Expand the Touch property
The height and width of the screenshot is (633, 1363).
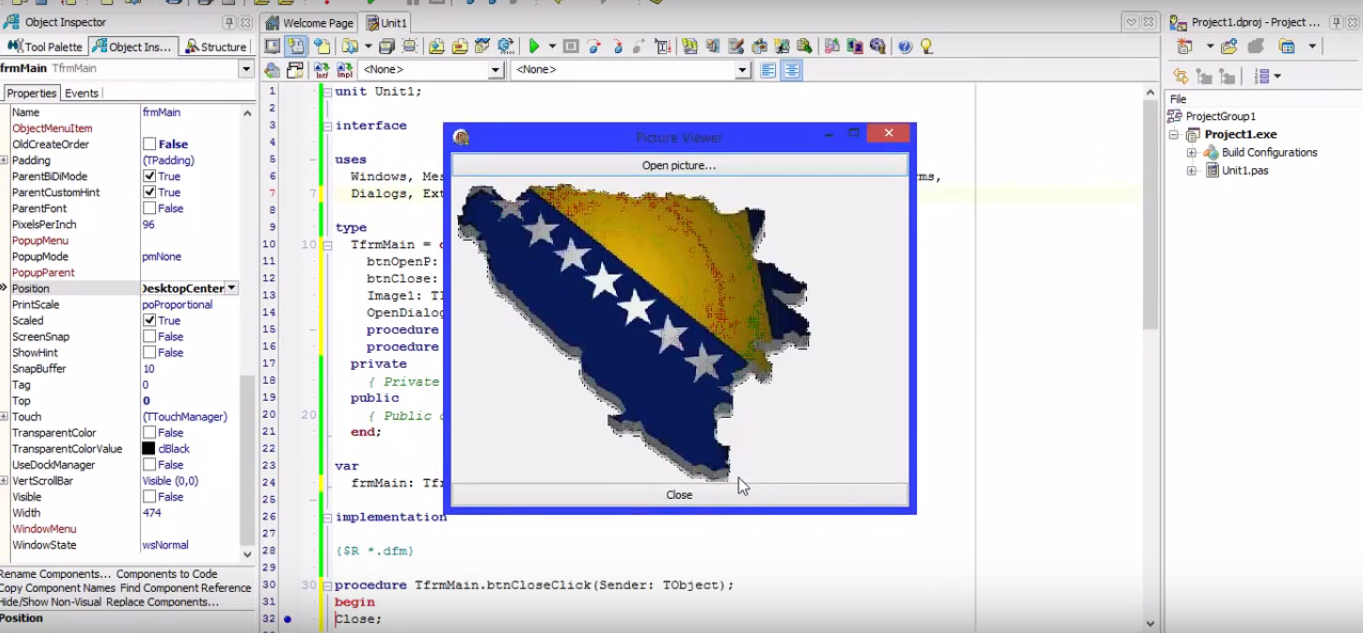[5, 417]
